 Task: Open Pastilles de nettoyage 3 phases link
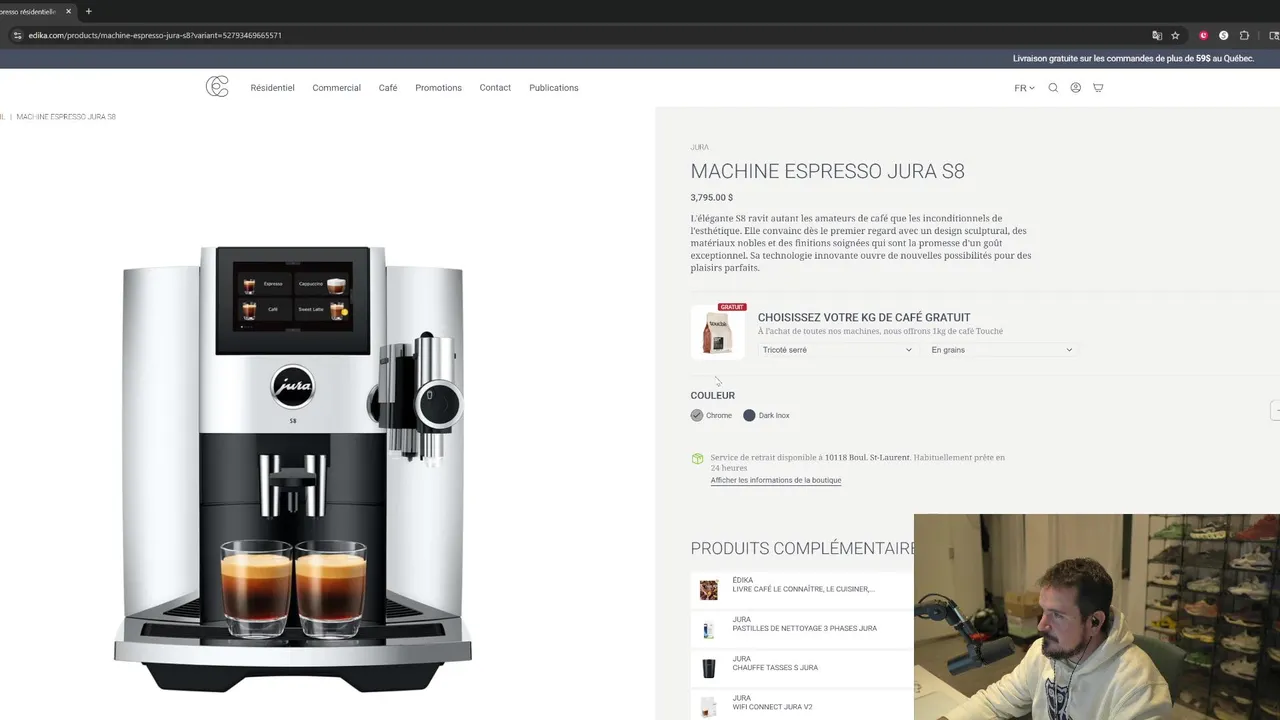click(x=804, y=628)
